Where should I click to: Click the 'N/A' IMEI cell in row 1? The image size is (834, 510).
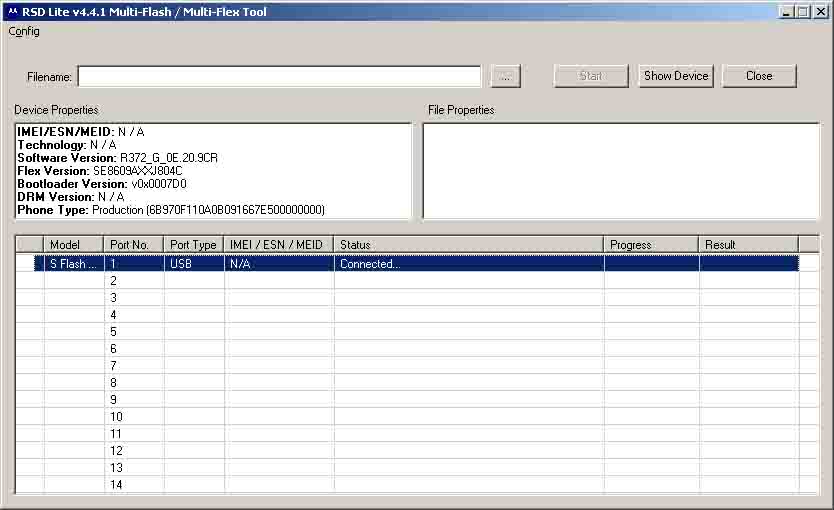point(279,264)
